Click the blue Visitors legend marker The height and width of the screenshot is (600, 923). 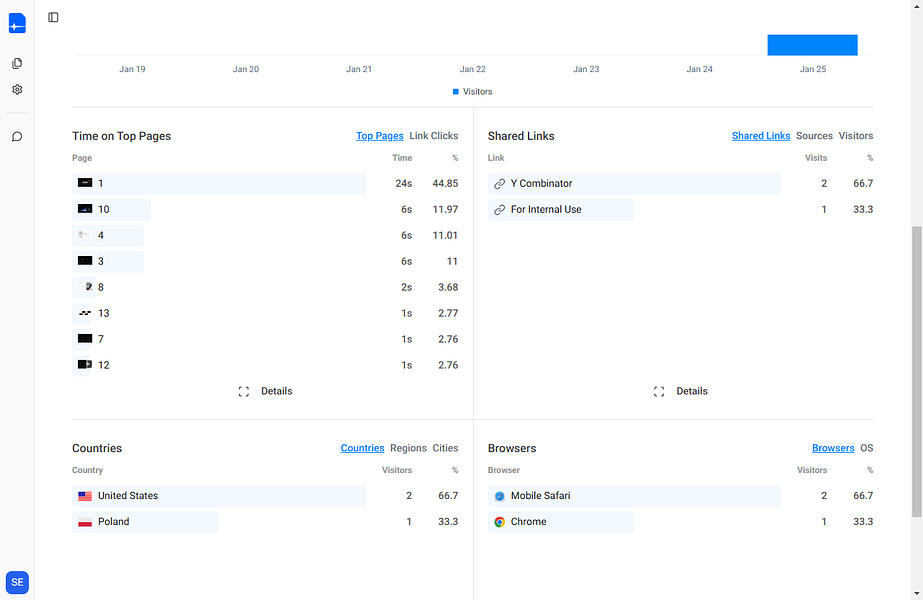[456, 92]
